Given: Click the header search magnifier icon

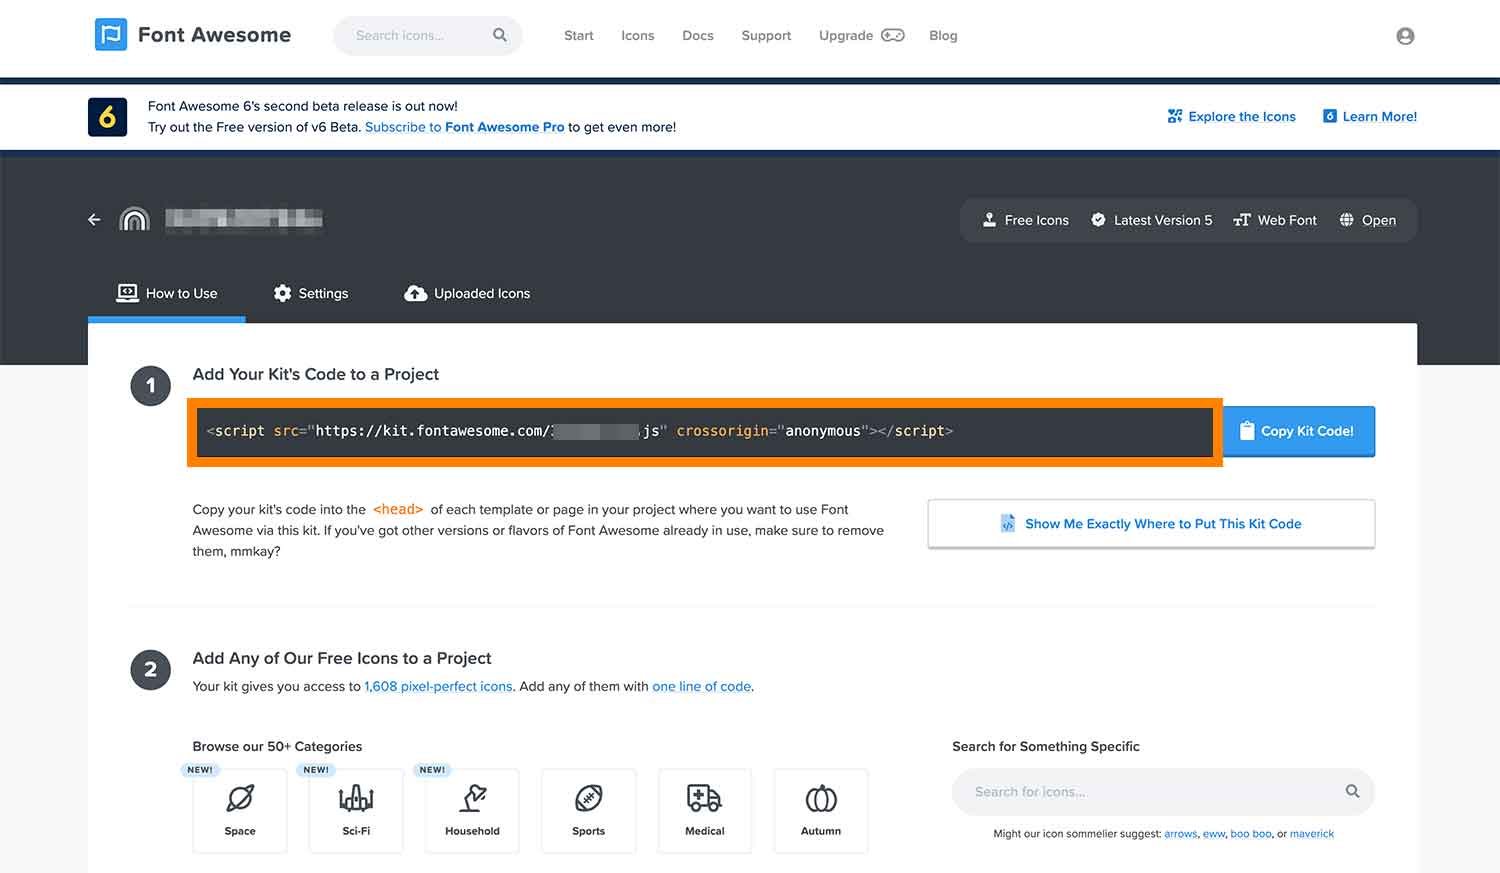Looking at the screenshot, I should click(x=500, y=35).
